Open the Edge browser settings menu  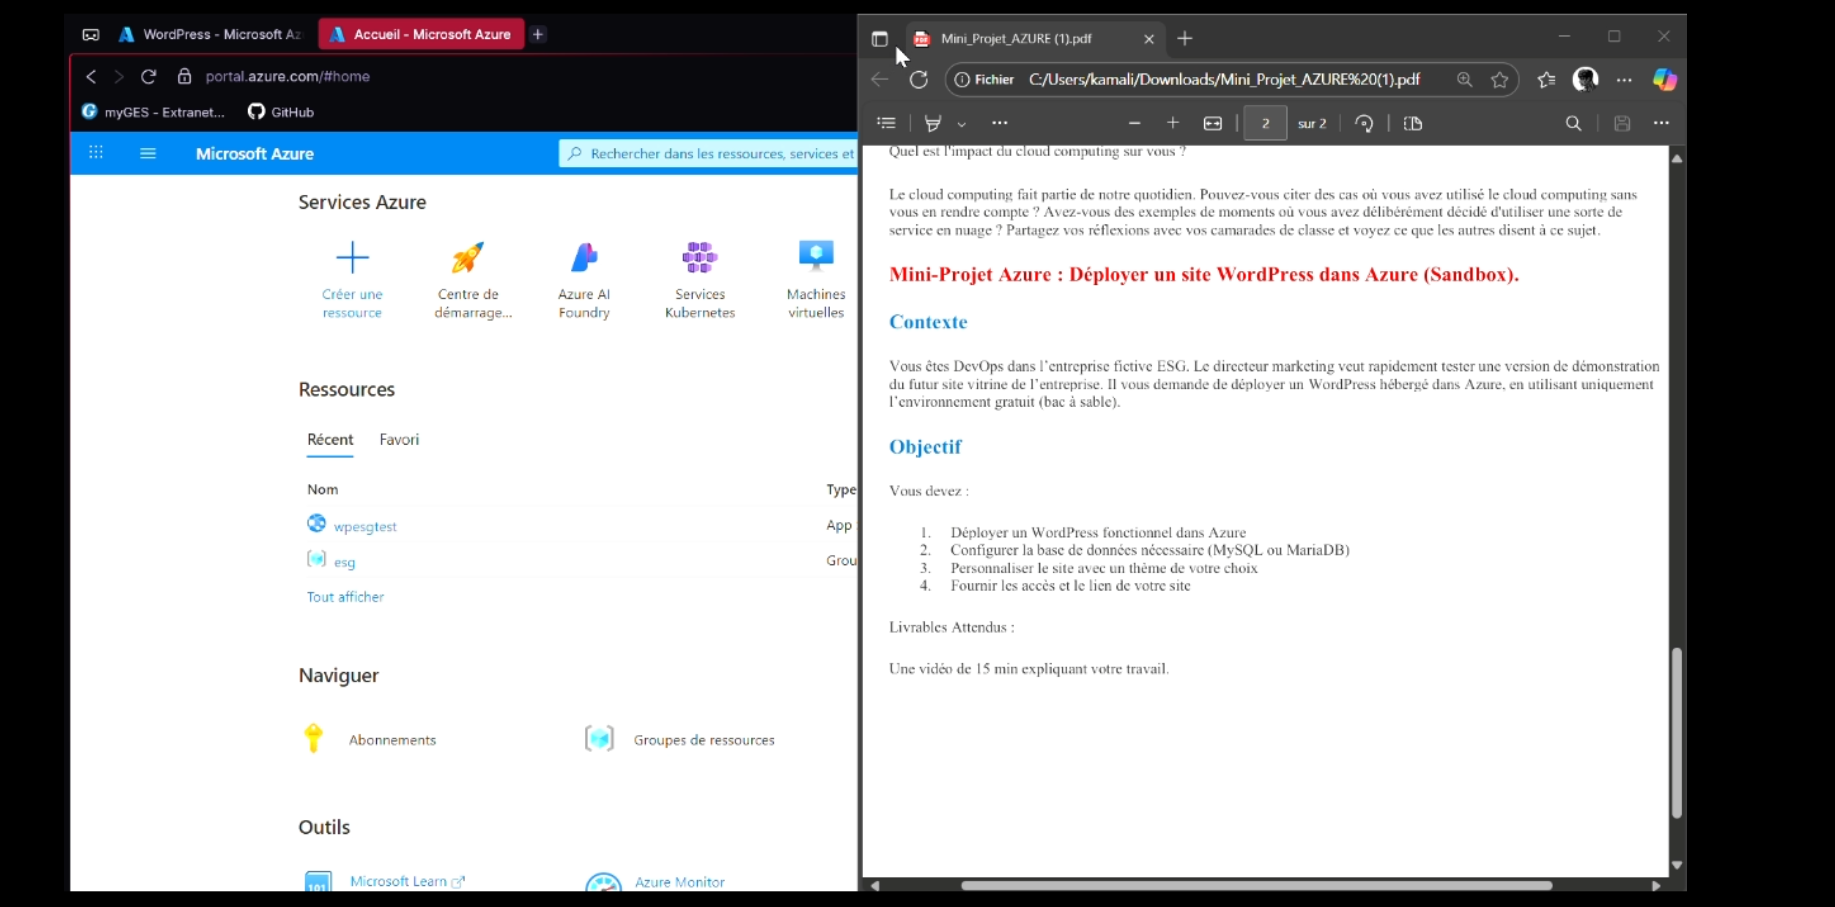click(1624, 80)
